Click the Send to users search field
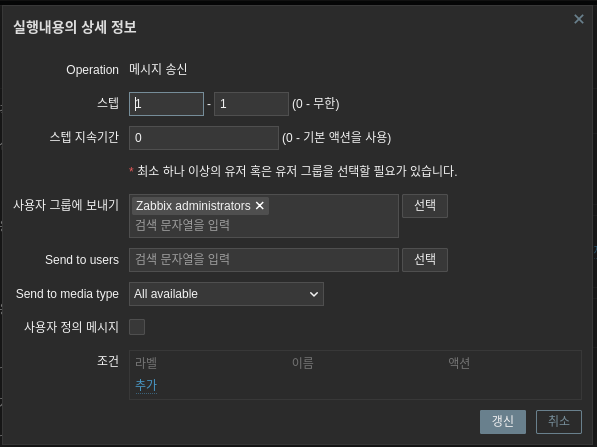Screen dimensions: 597x447 pyautogui.click(x=264, y=260)
